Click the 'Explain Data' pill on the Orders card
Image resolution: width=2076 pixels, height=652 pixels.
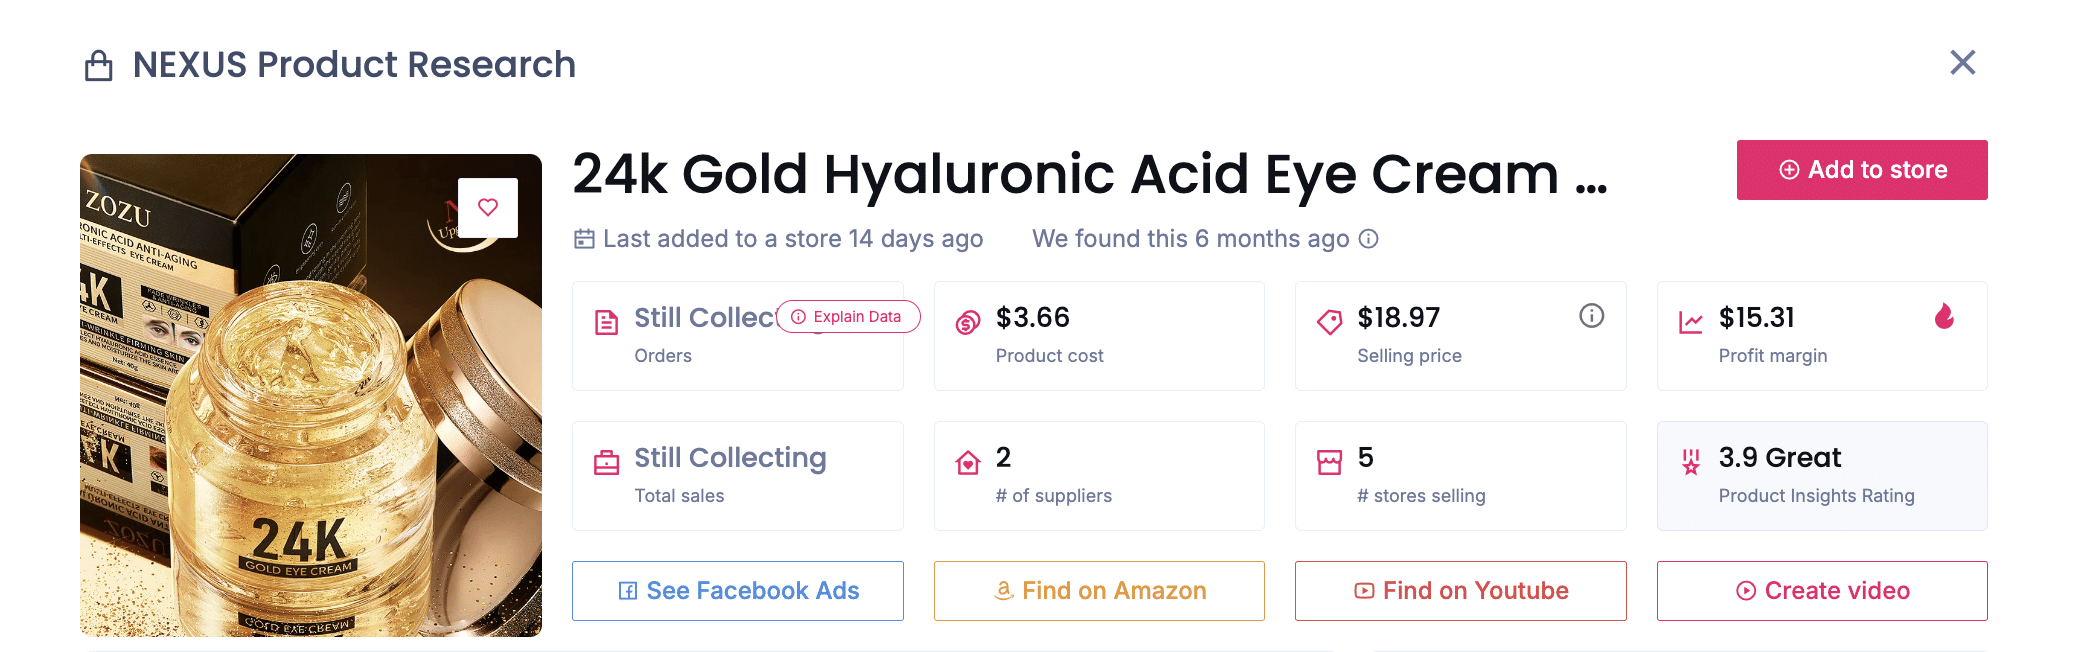coord(848,316)
